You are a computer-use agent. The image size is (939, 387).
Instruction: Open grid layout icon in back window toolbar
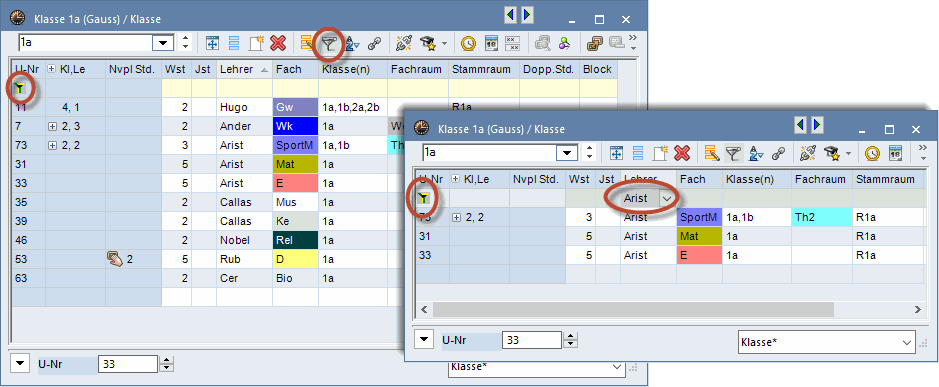(213, 43)
